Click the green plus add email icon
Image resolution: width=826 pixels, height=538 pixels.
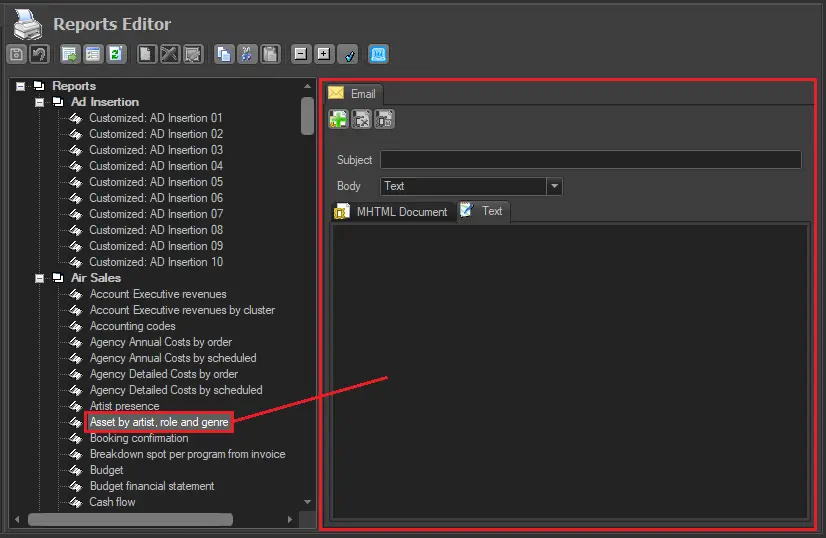(339, 120)
